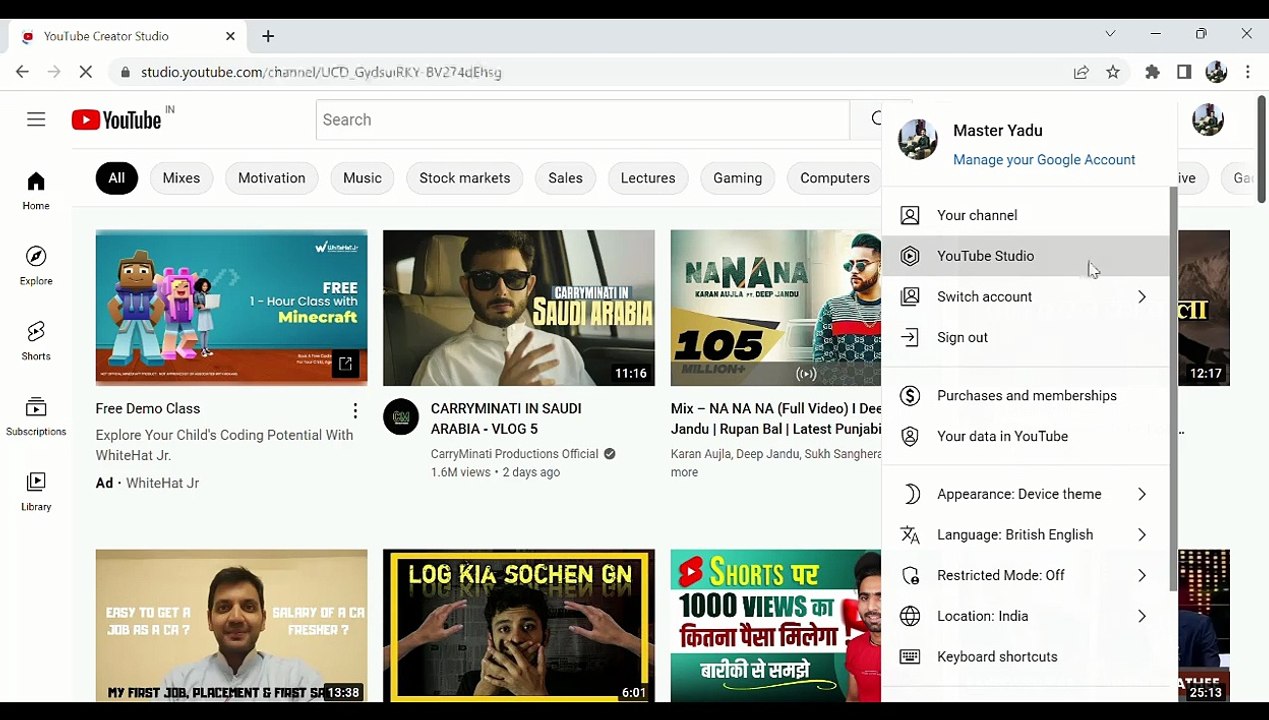Click 'more' under Na Na Na mix

684,473
